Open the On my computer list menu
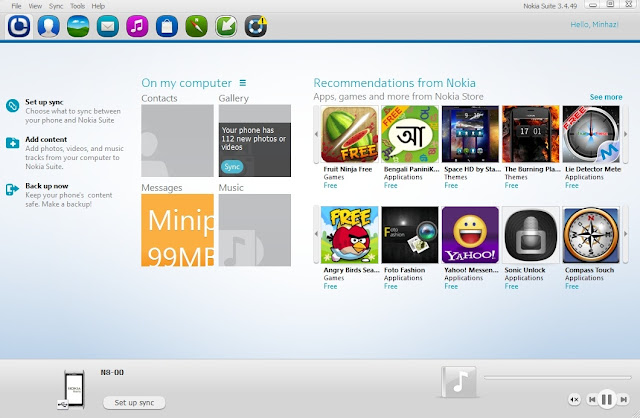 click(242, 83)
